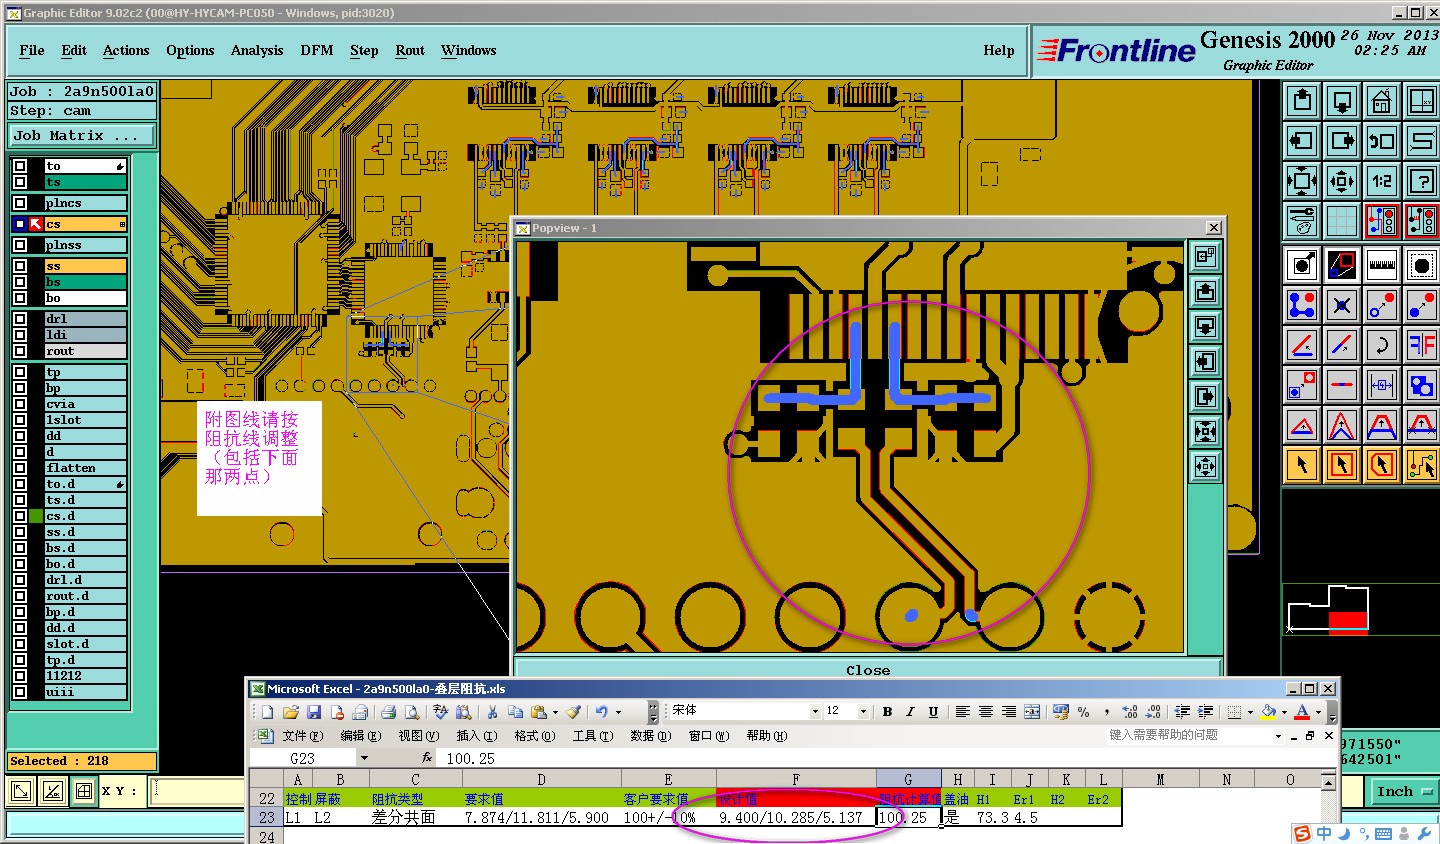Click Cut scissors icon in Excel
The width and height of the screenshot is (1440, 844).
coord(492,712)
